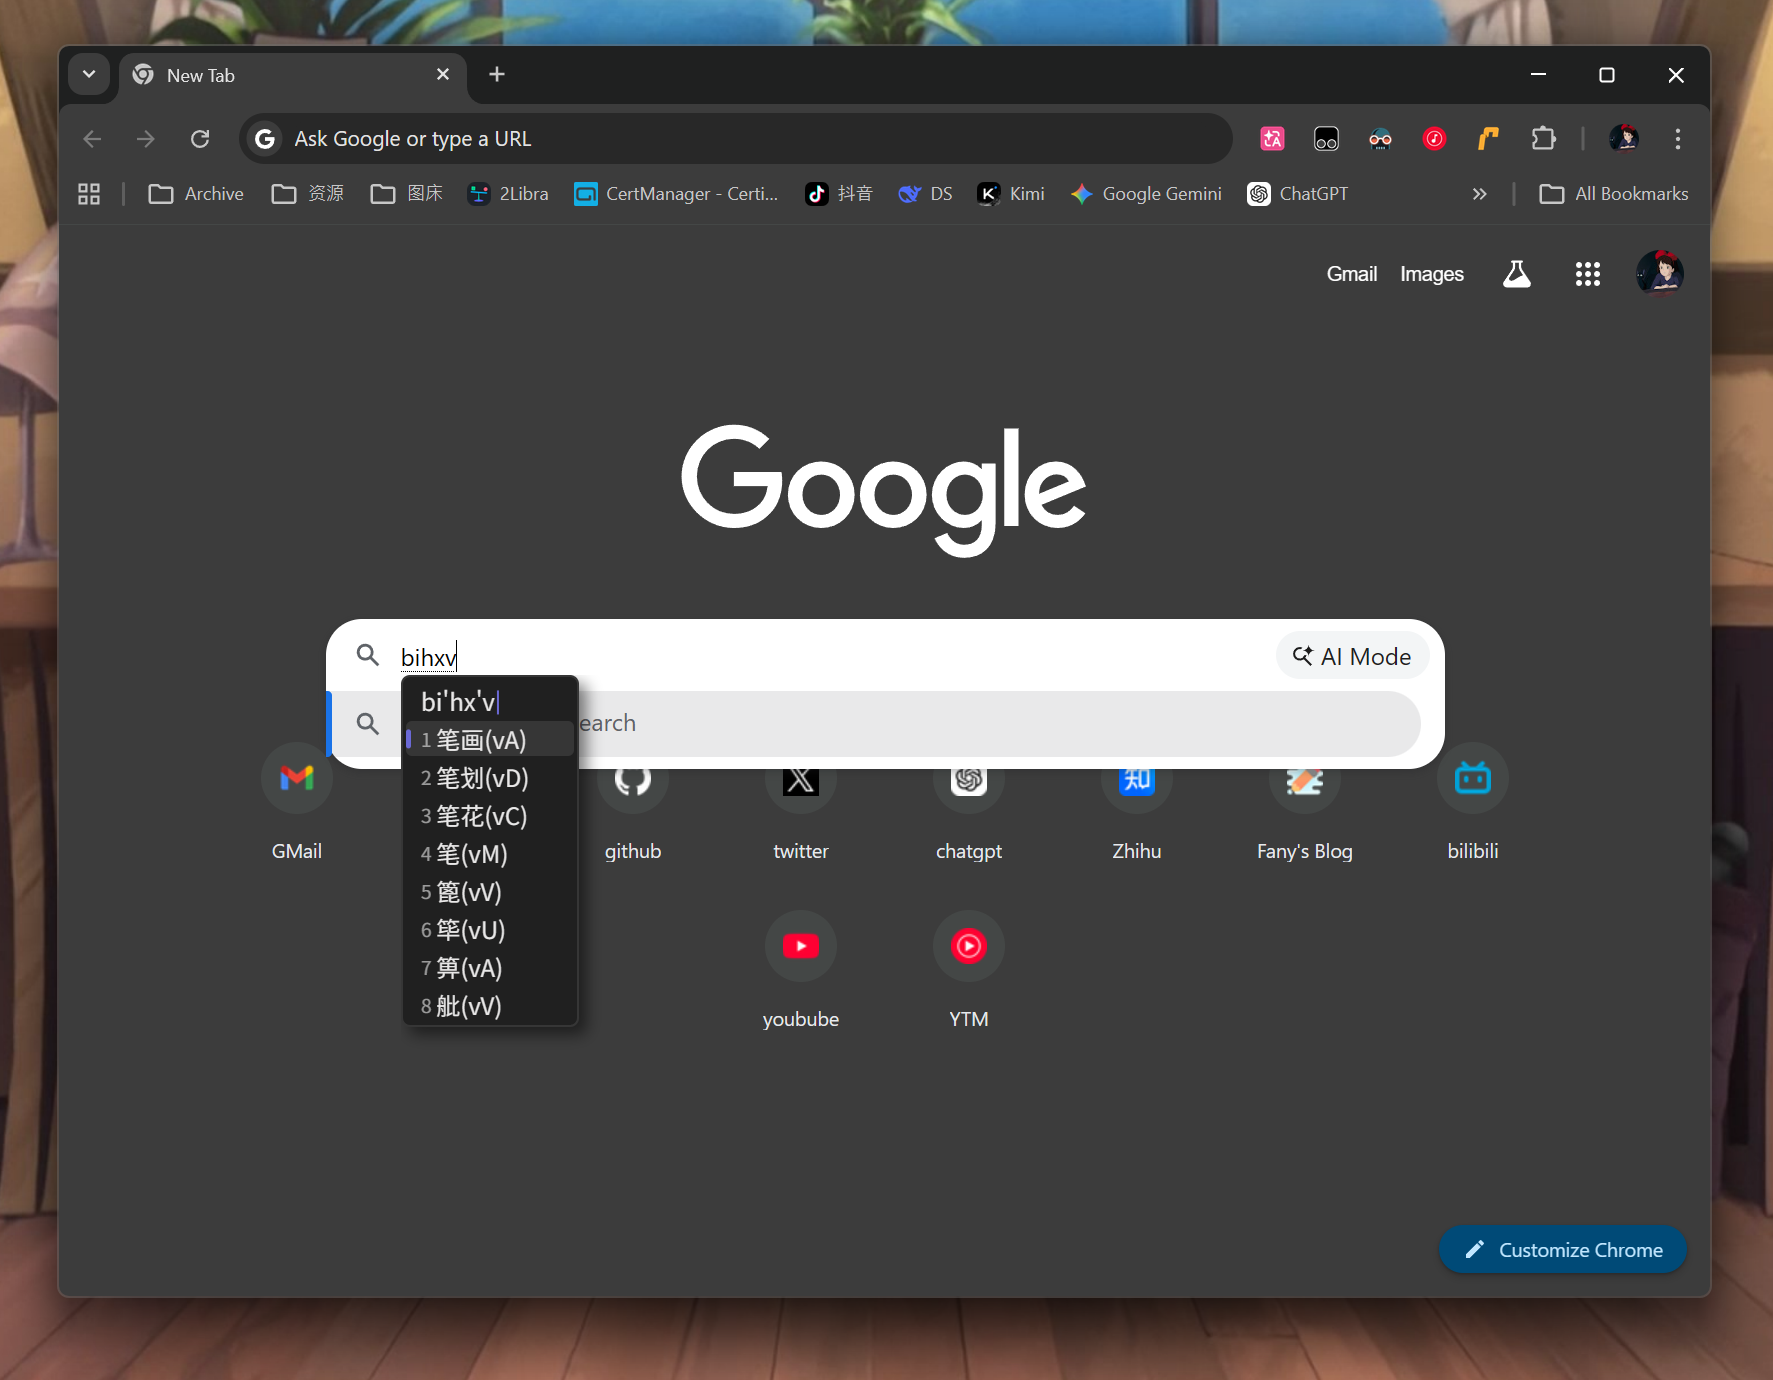Maximize the Chrome window

(x=1607, y=75)
